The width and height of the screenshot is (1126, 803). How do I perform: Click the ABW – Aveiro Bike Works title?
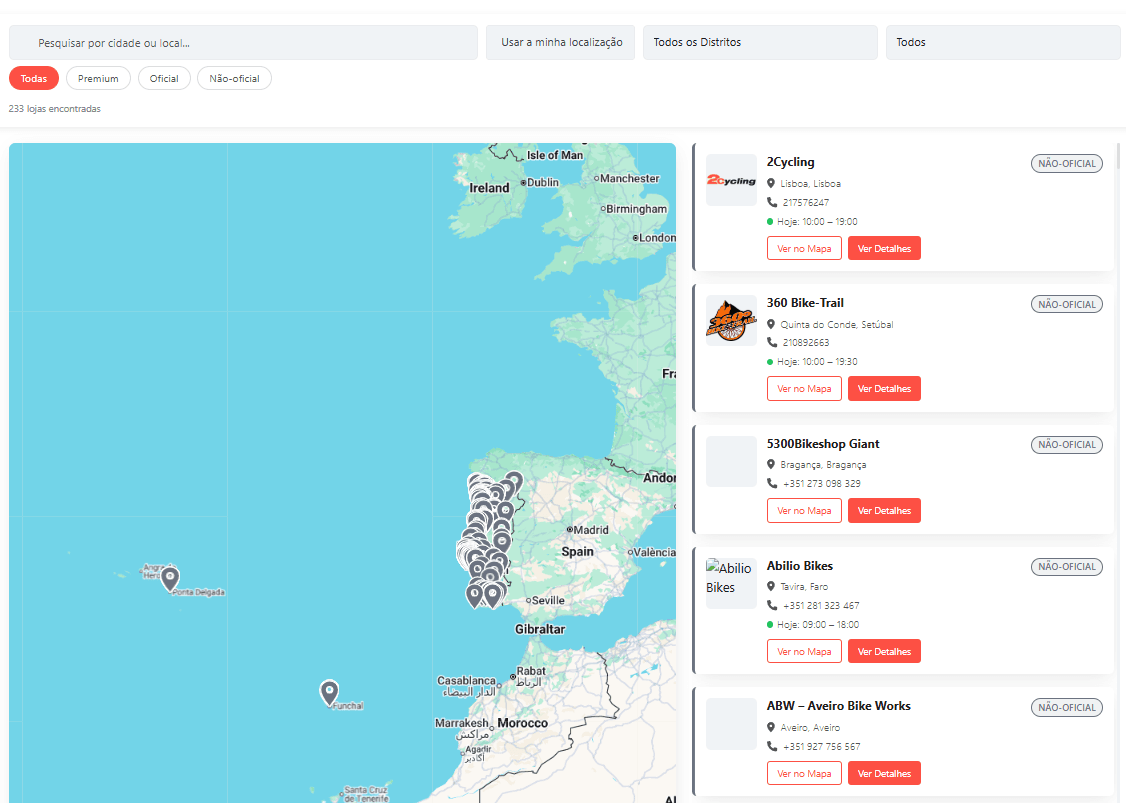point(839,706)
